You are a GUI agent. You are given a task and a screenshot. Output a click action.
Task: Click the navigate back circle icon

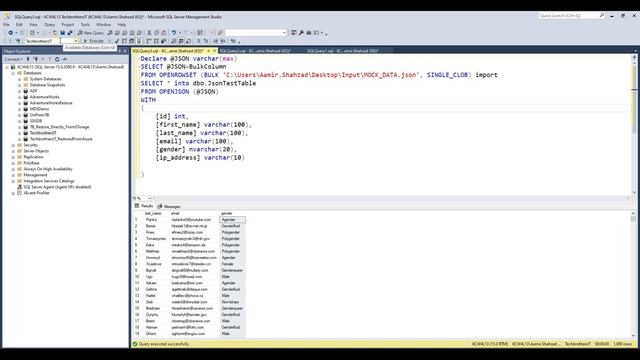coord(11,33)
